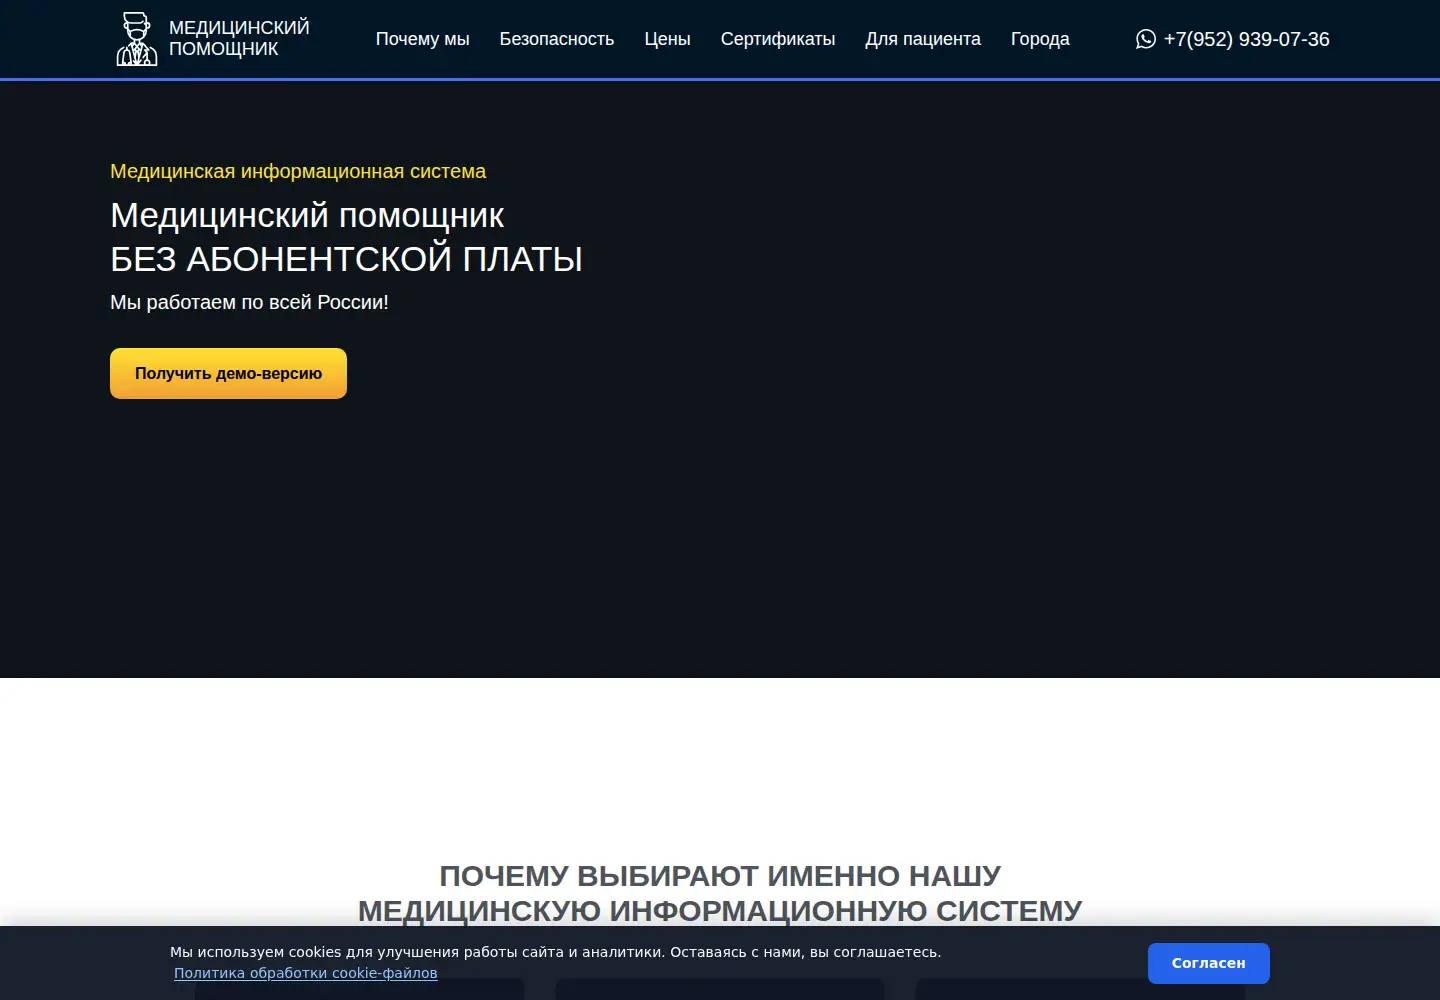Click the БЕЗ АБОНЕНТСКОЙ ПЛАТЫ heading

click(346, 259)
